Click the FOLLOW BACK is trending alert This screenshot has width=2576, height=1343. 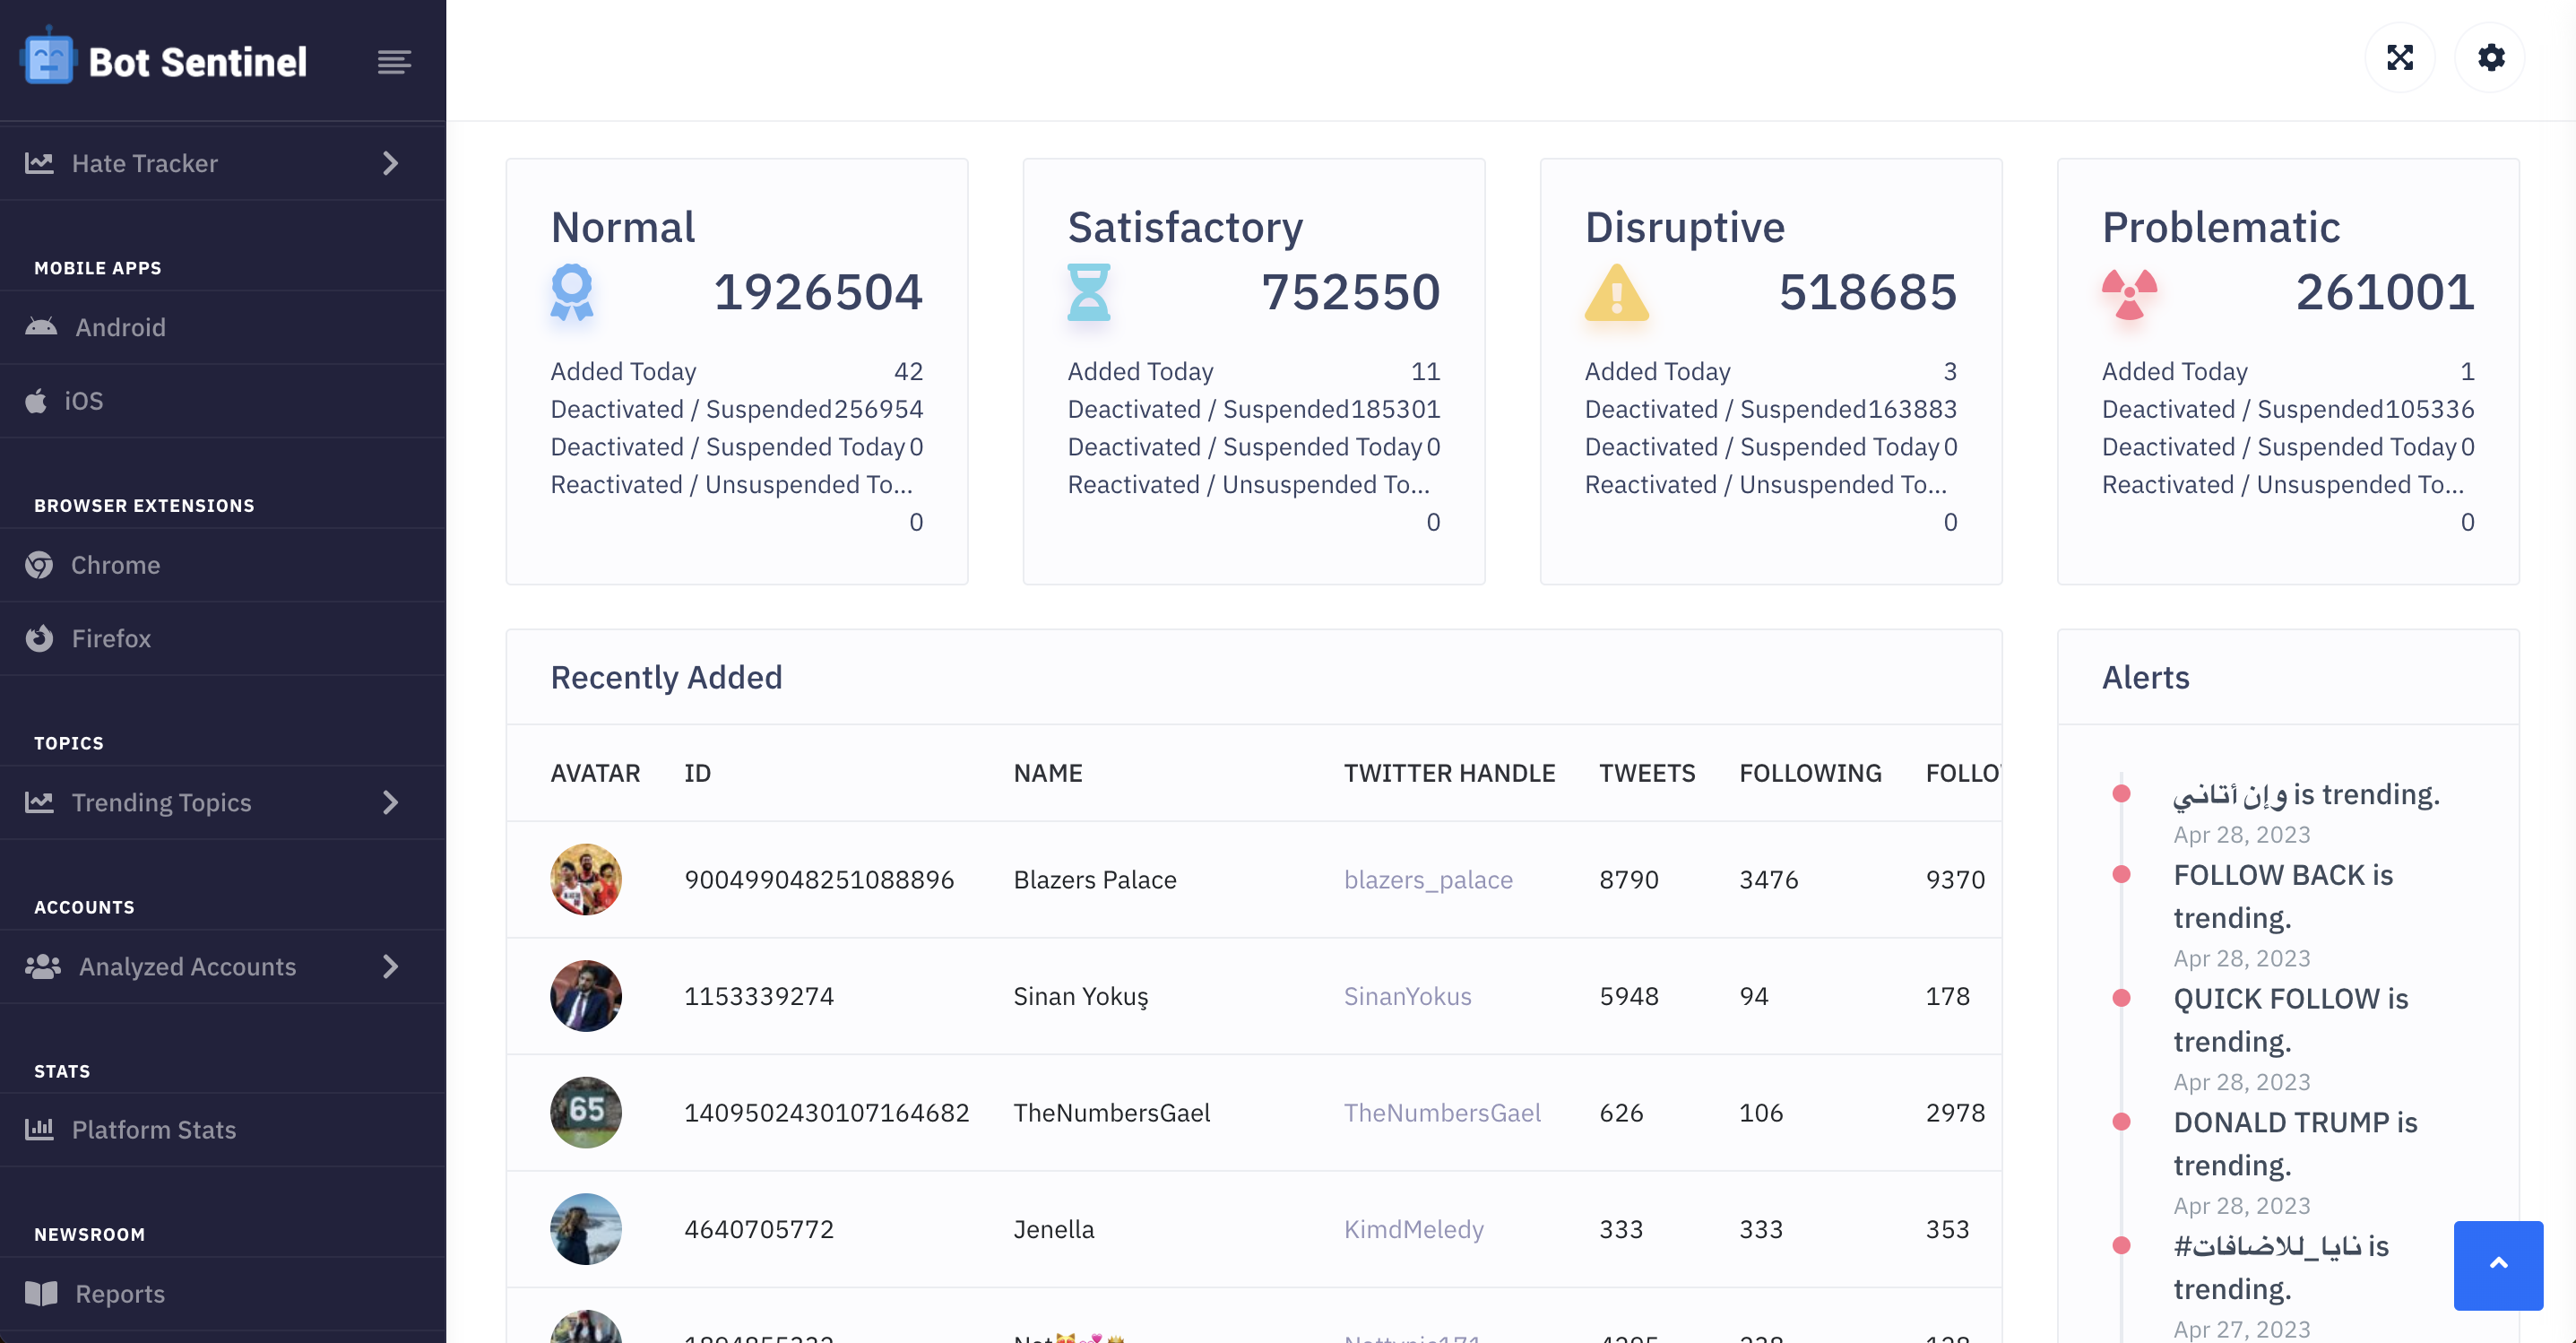click(2283, 896)
